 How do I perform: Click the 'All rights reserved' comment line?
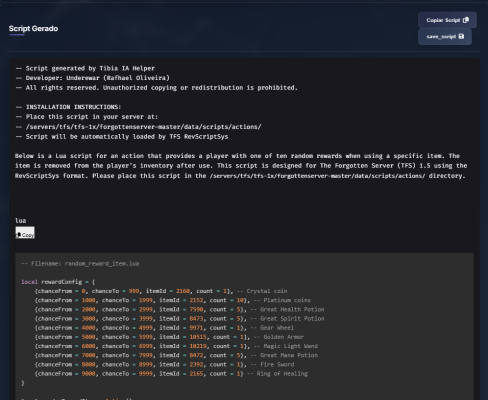point(156,88)
